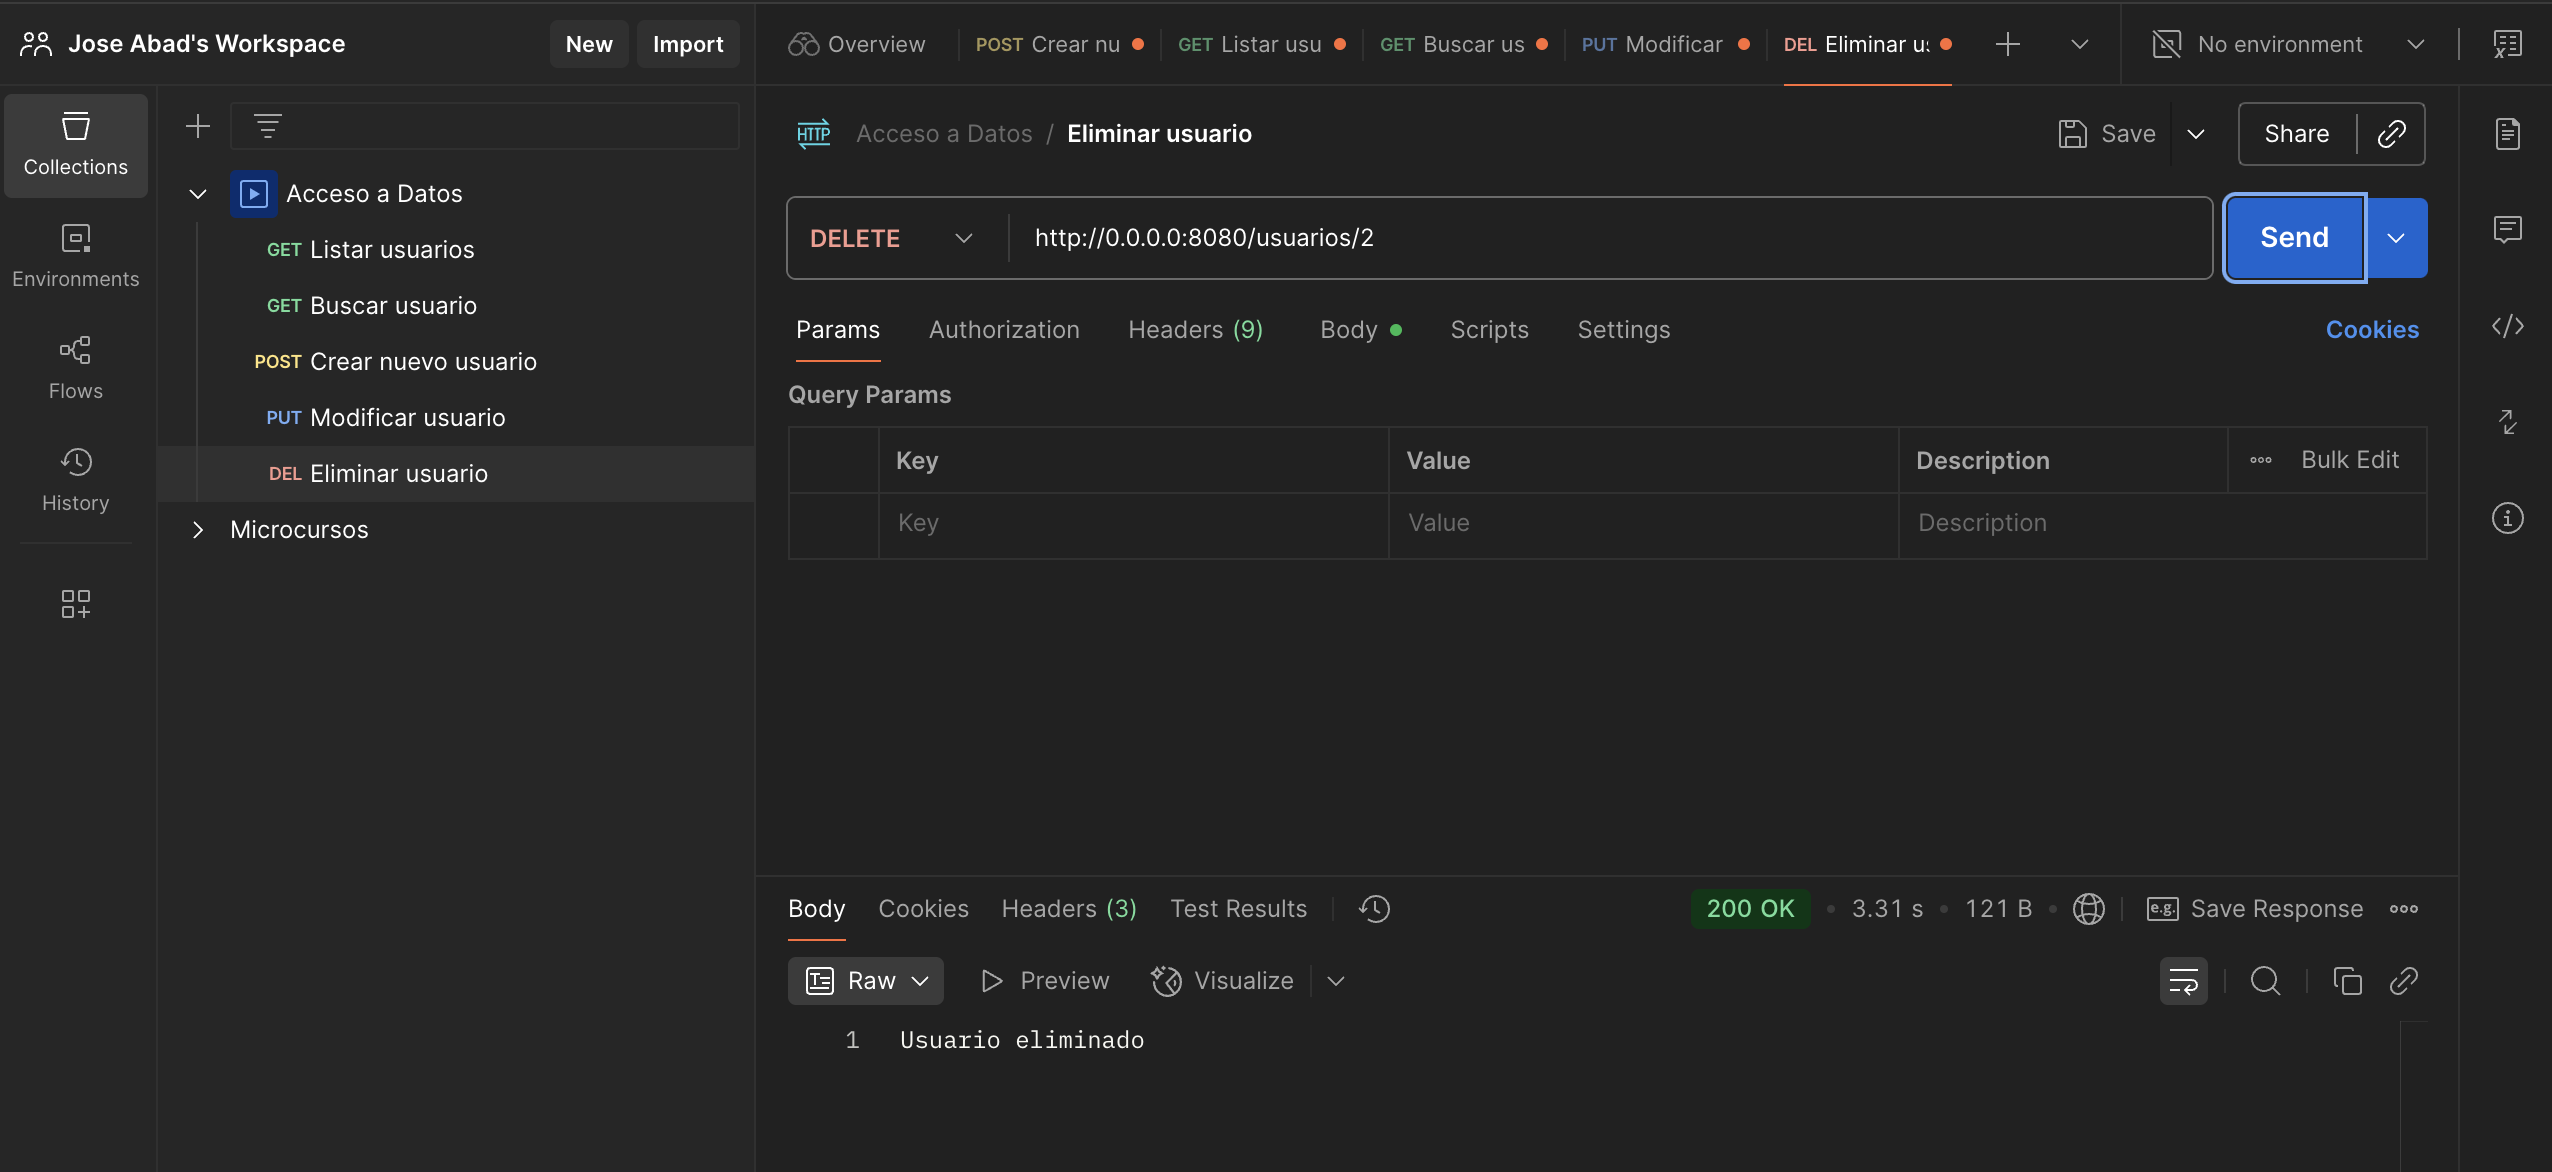Viewport: 2552px width, 1172px height.
Task: Open the Environments sidebar panel
Action: click(x=76, y=255)
